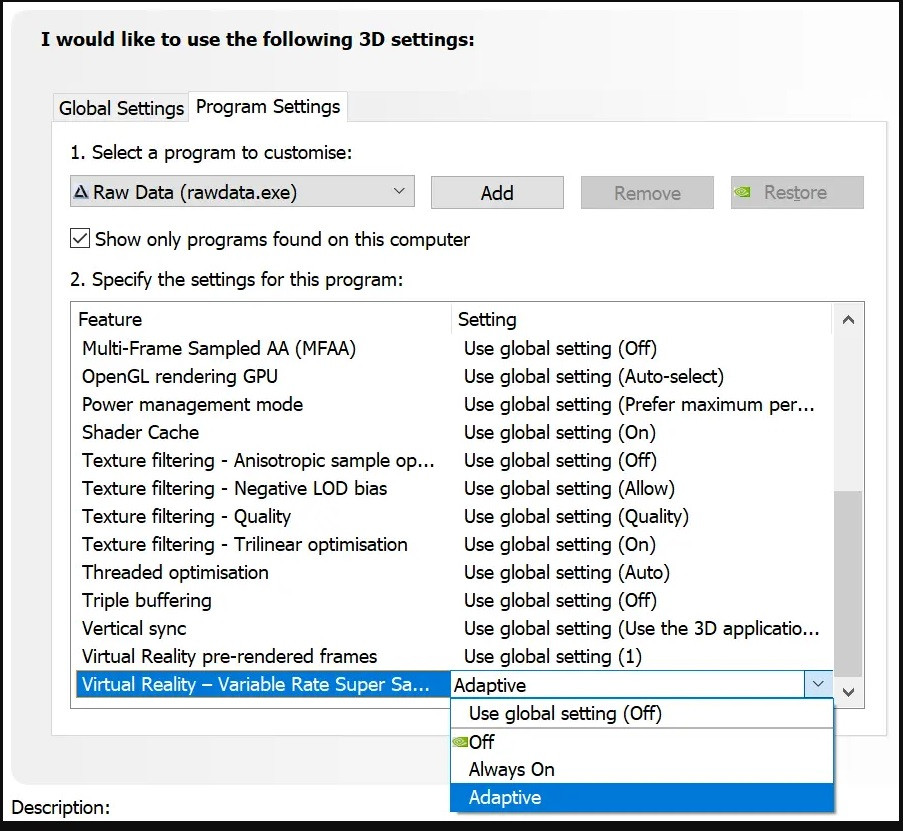Click the NVIDIA icon beside Off option
Viewport: 903px width, 831px height.
460,742
